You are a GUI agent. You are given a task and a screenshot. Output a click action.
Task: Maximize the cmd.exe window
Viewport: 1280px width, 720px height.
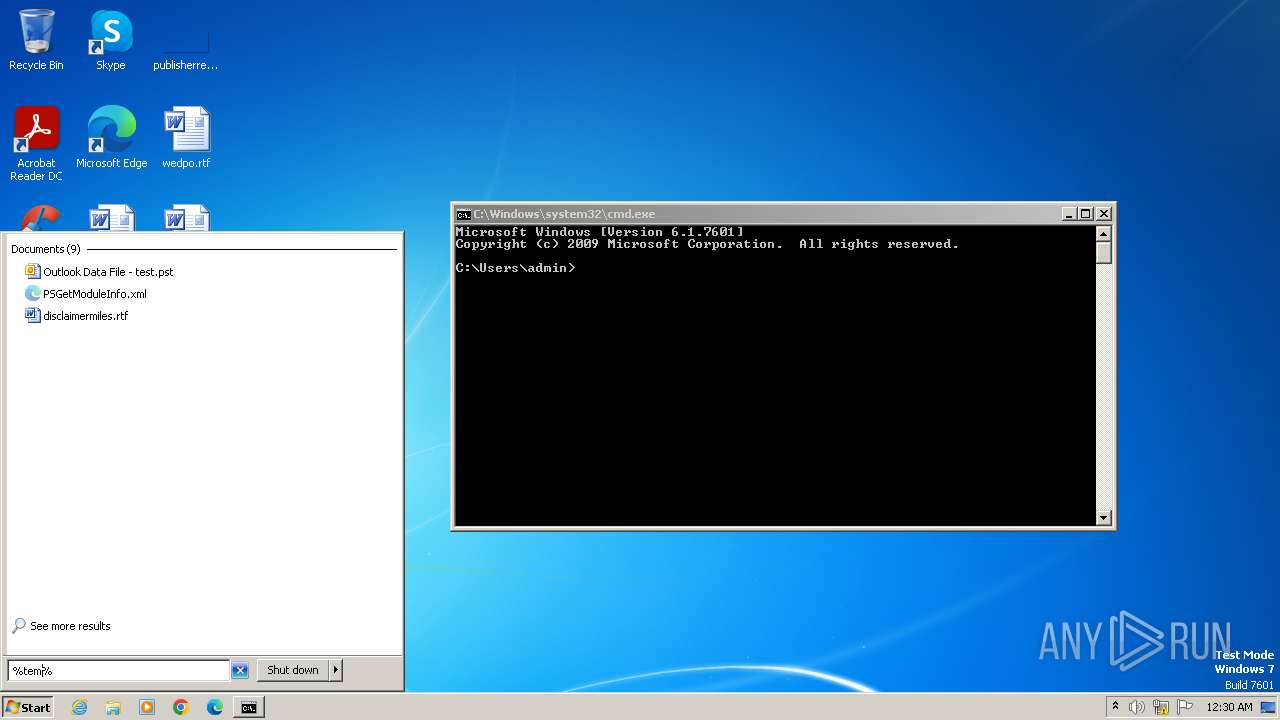[x=1085, y=214]
